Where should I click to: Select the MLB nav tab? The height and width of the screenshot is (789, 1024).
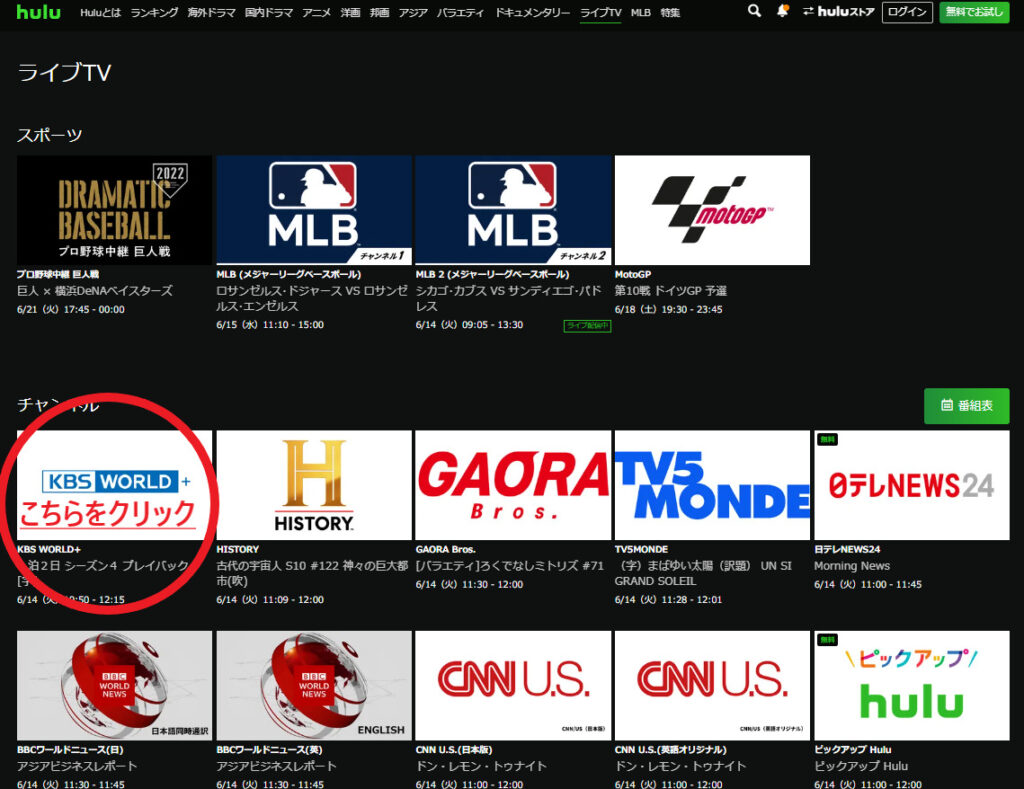(x=640, y=13)
